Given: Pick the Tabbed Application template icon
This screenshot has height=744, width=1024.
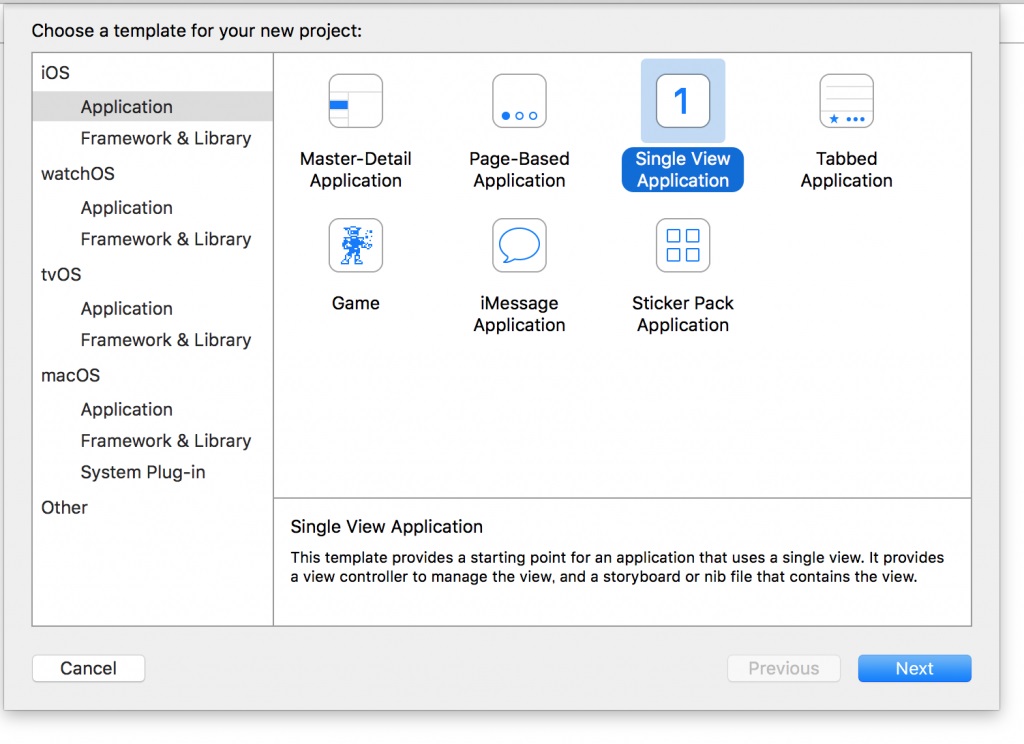Looking at the screenshot, I should (x=846, y=101).
